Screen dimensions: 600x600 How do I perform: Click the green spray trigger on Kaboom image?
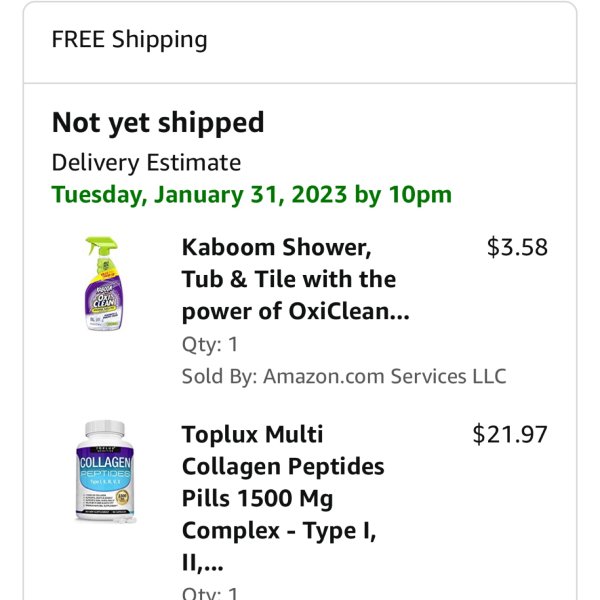[100, 245]
